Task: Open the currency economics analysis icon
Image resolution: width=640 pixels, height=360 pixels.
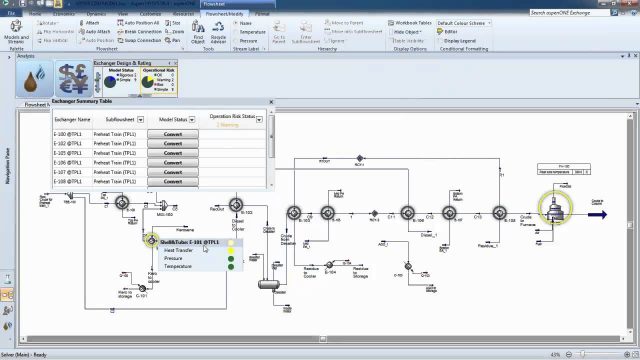Action: [x=73, y=79]
